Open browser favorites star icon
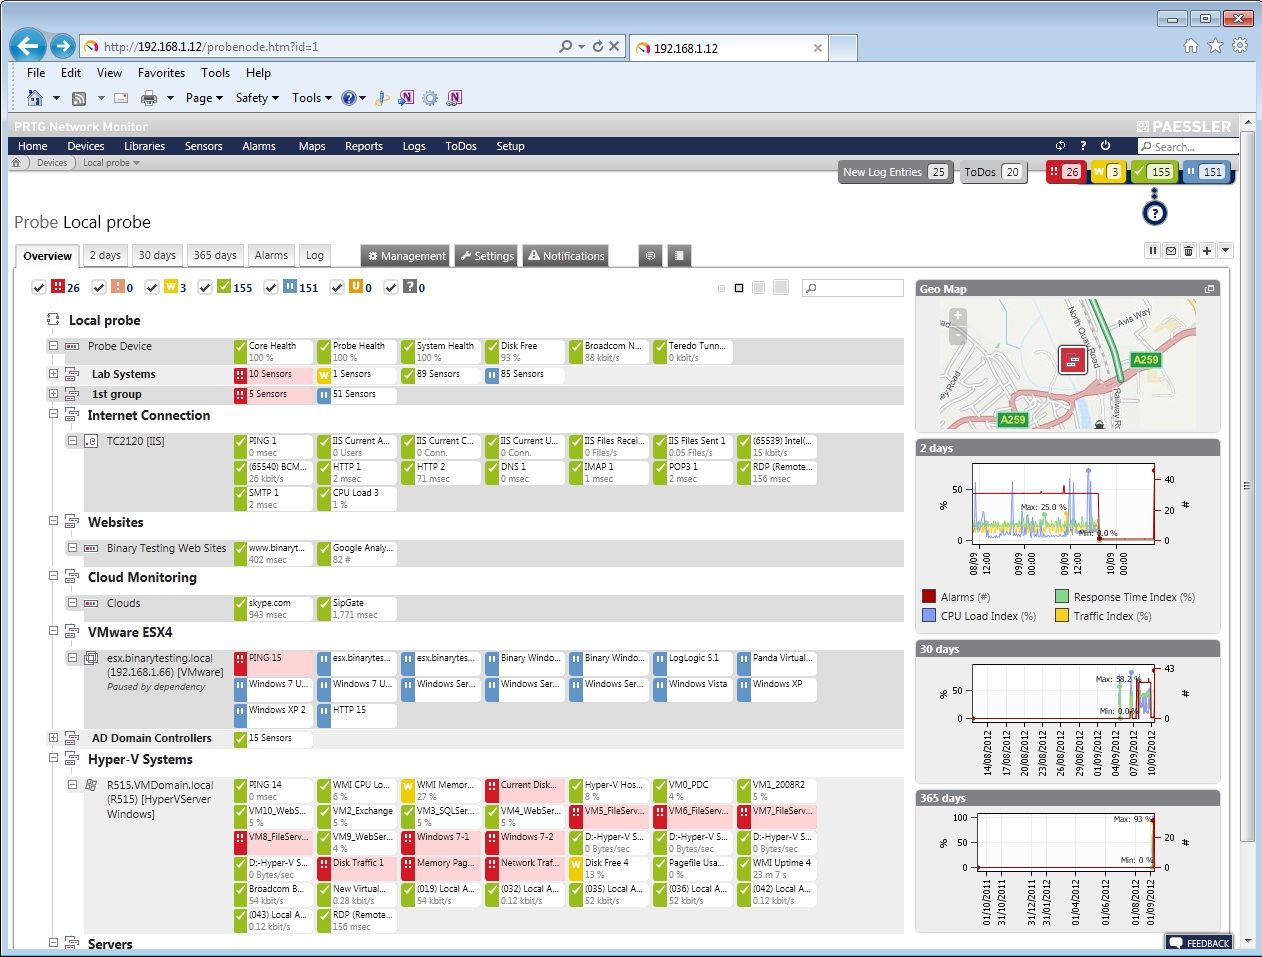The width and height of the screenshot is (1262, 957). coord(1215,46)
